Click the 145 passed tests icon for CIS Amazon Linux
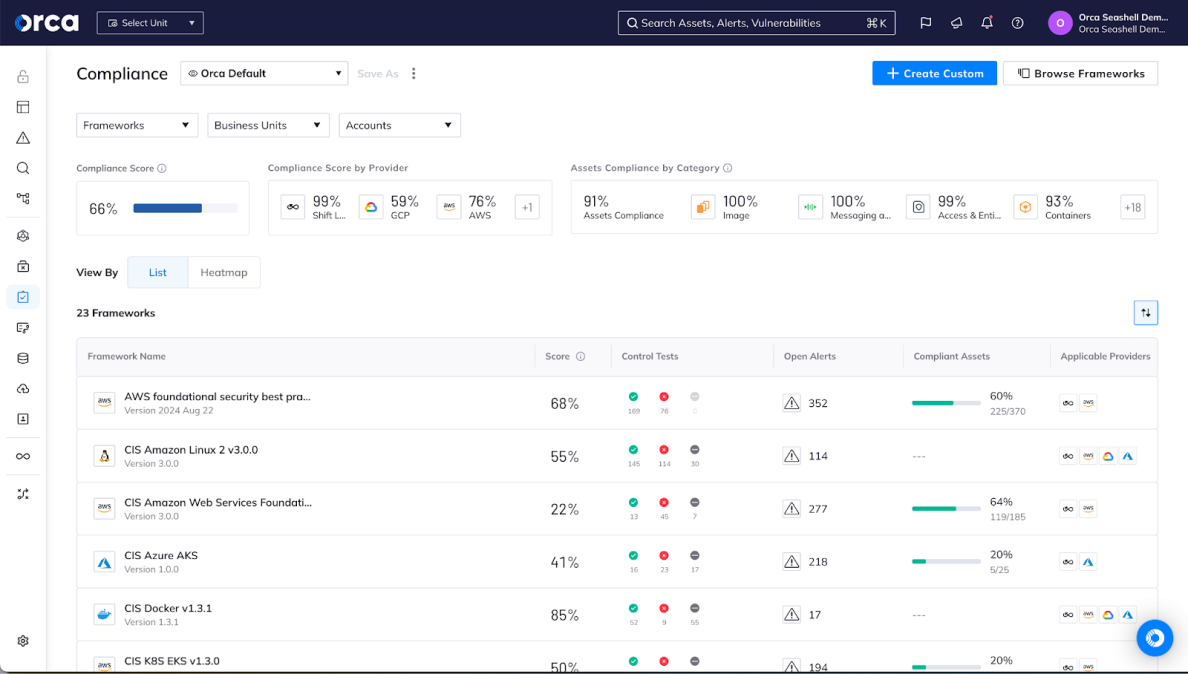Image resolution: width=1188 pixels, height=674 pixels. 633,450
